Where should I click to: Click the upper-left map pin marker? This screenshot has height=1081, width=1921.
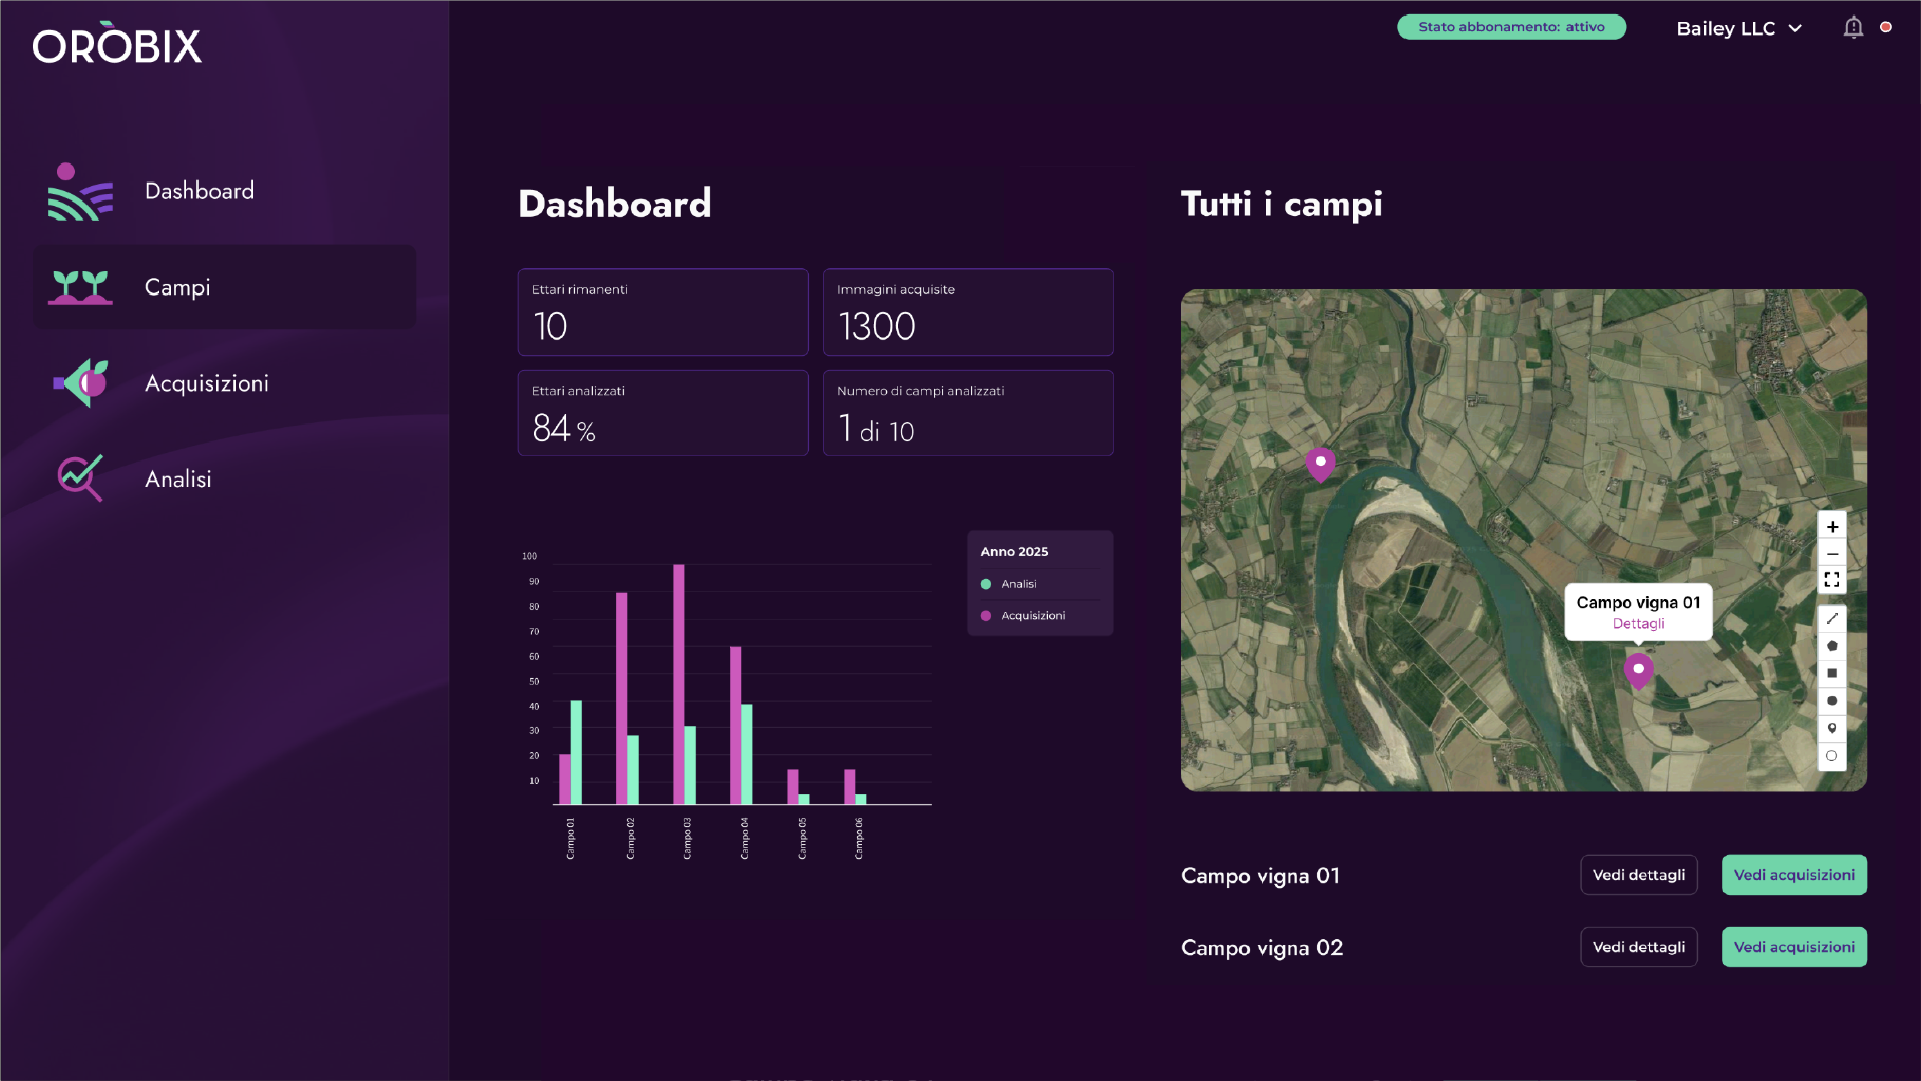(1320, 464)
